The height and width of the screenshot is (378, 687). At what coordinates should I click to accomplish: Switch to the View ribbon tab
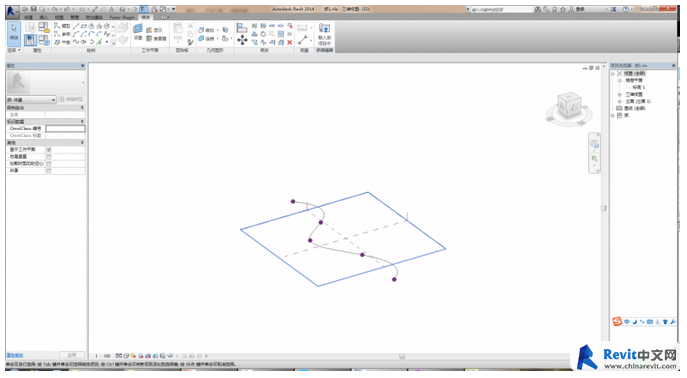[x=59, y=18]
